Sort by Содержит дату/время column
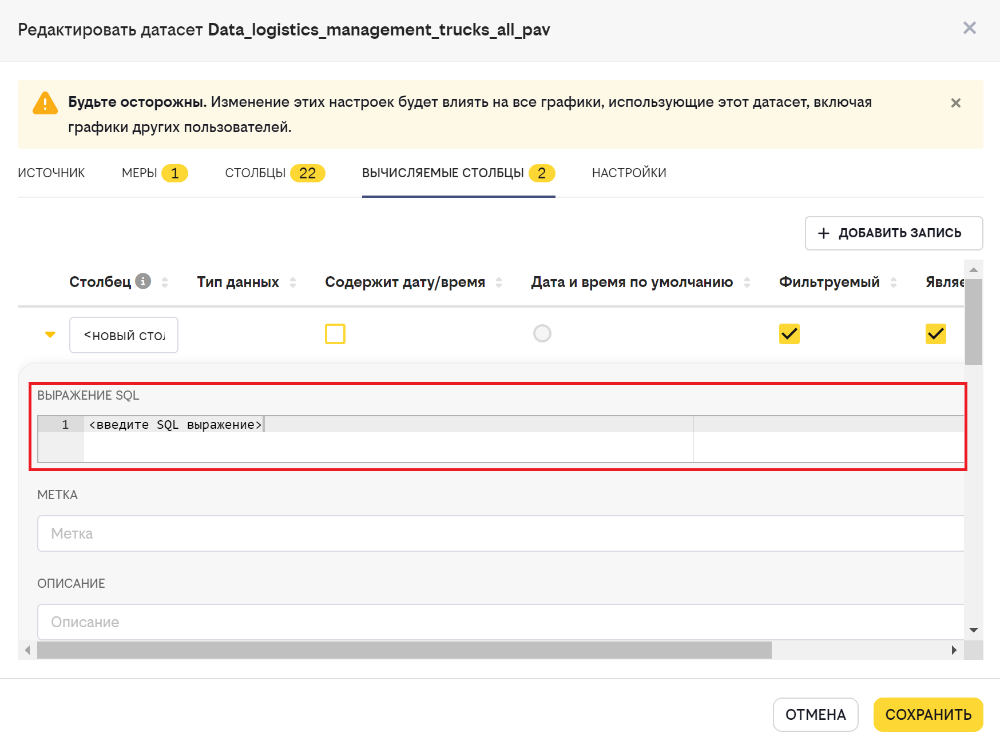The height and width of the screenshot is (749, 1000). (499, 282)
